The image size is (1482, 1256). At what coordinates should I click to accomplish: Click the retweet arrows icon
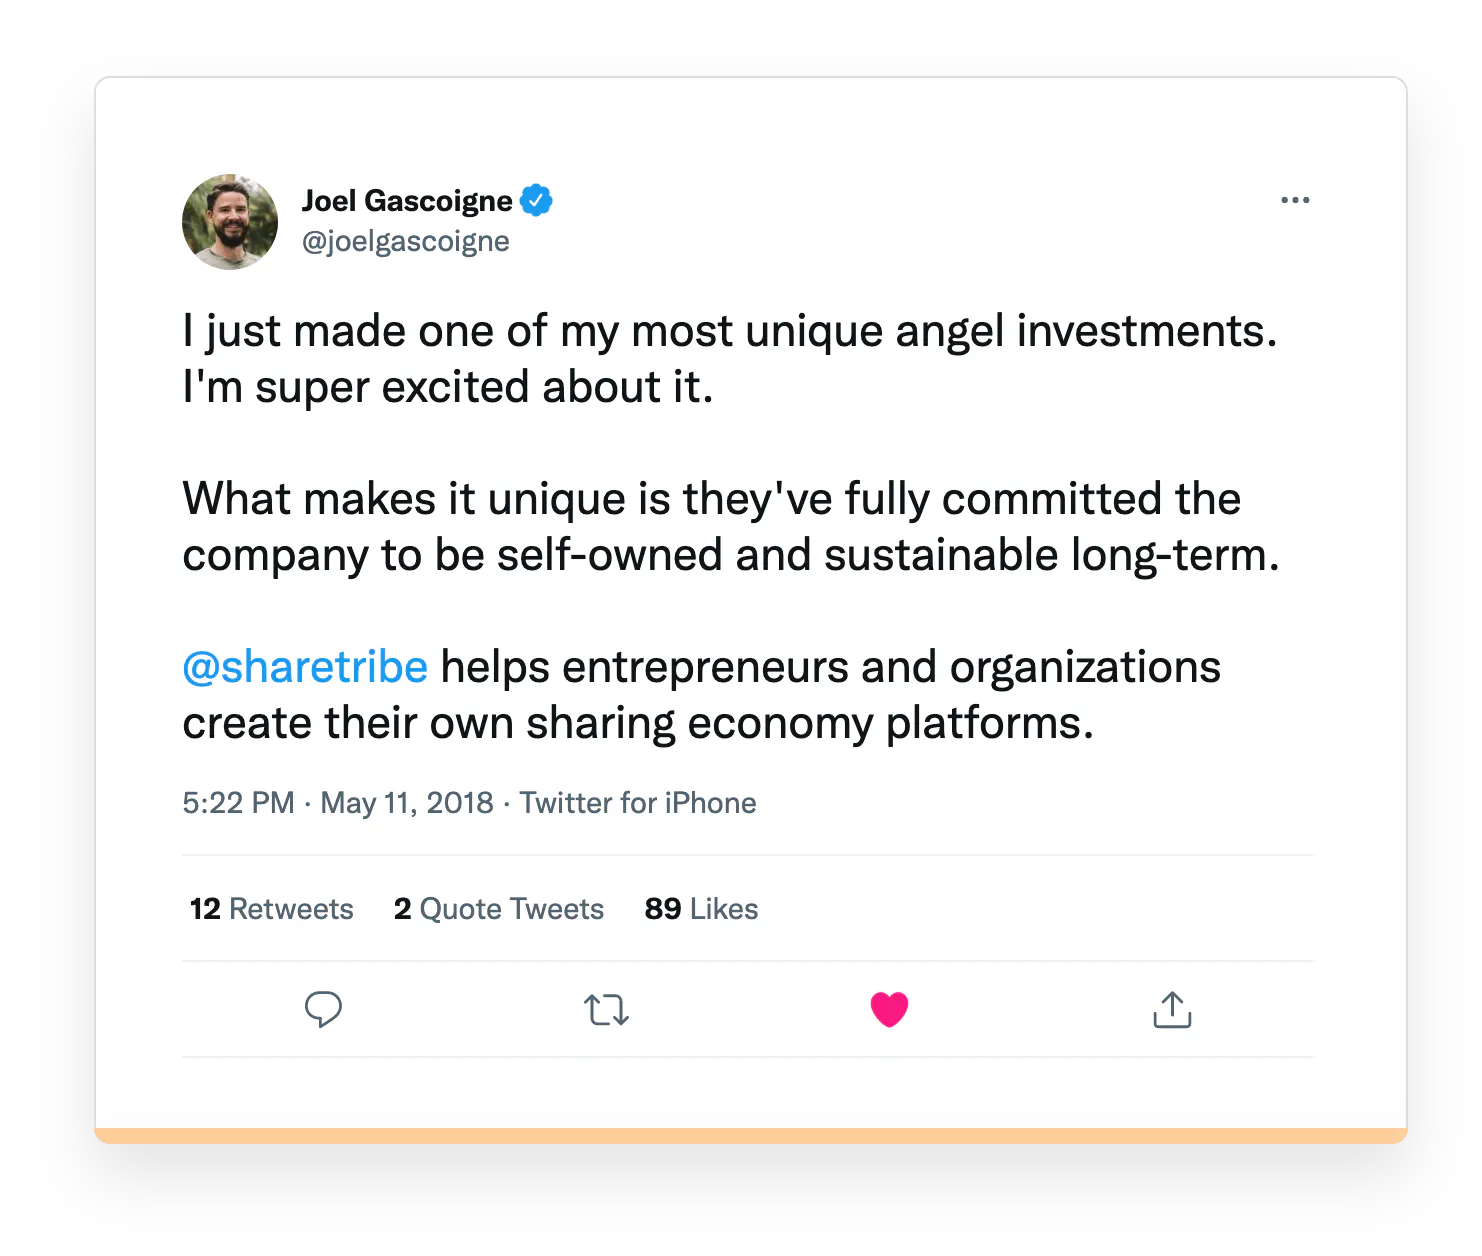[606, 1010]
